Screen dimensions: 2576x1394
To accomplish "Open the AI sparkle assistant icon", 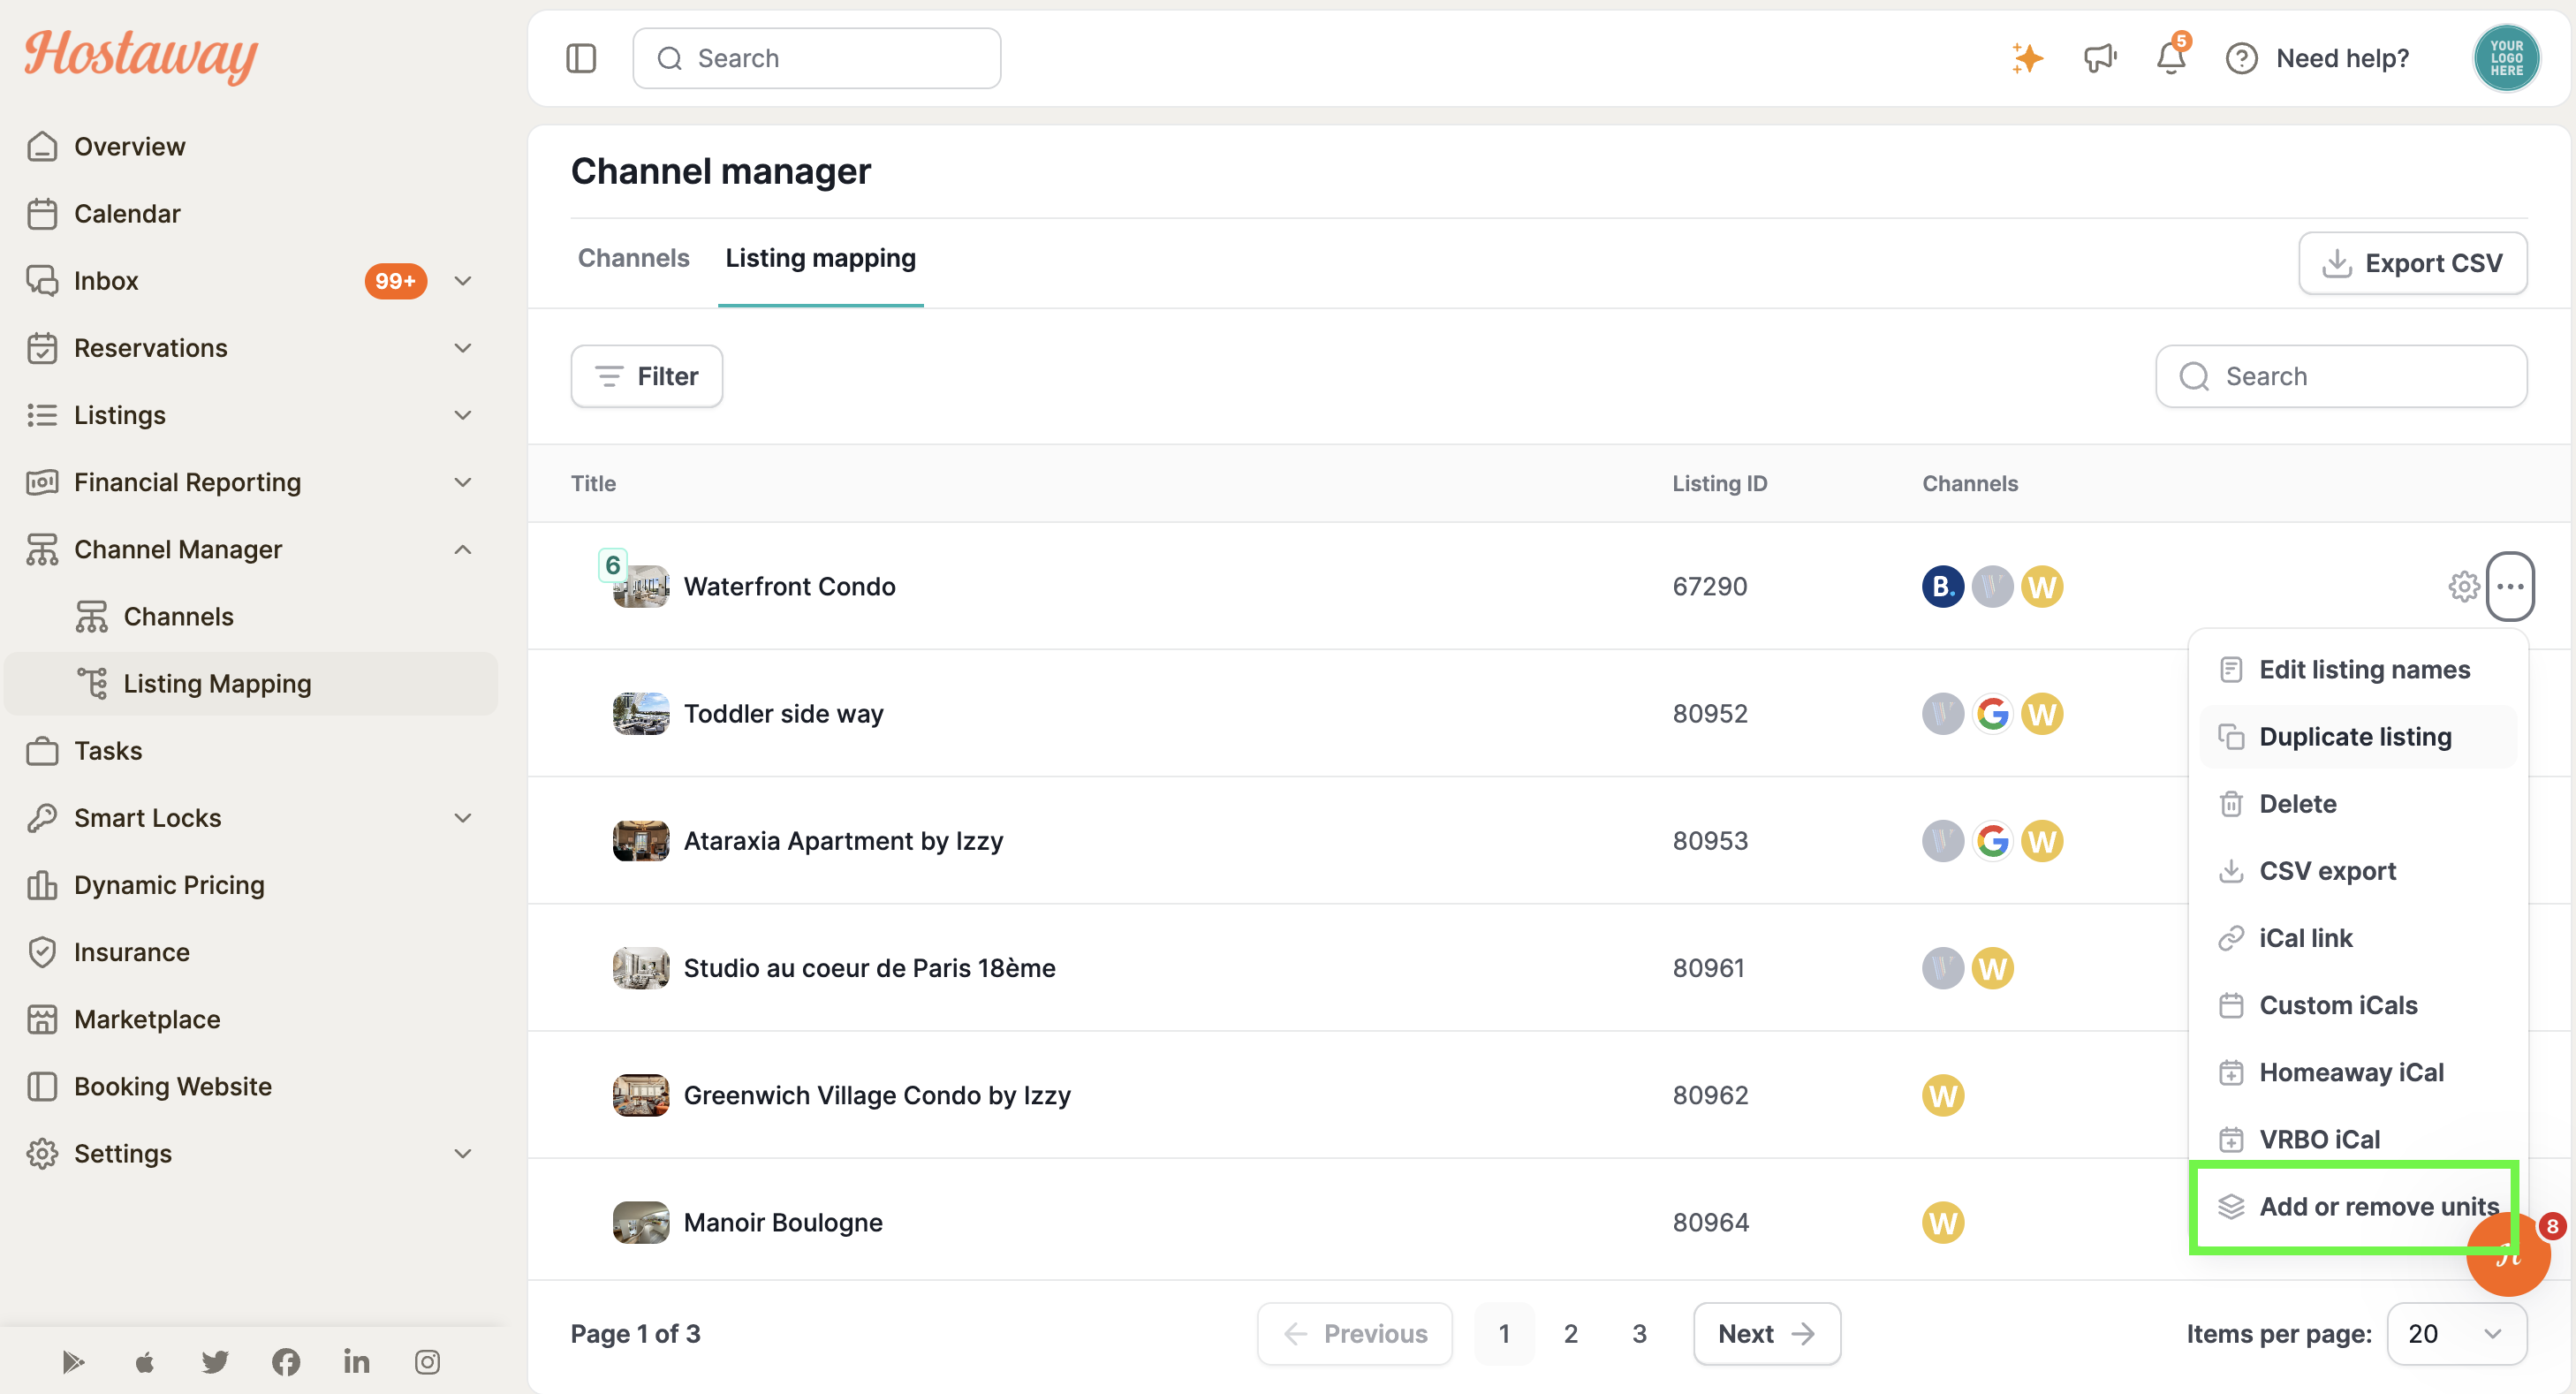I will pos(2027,58).
